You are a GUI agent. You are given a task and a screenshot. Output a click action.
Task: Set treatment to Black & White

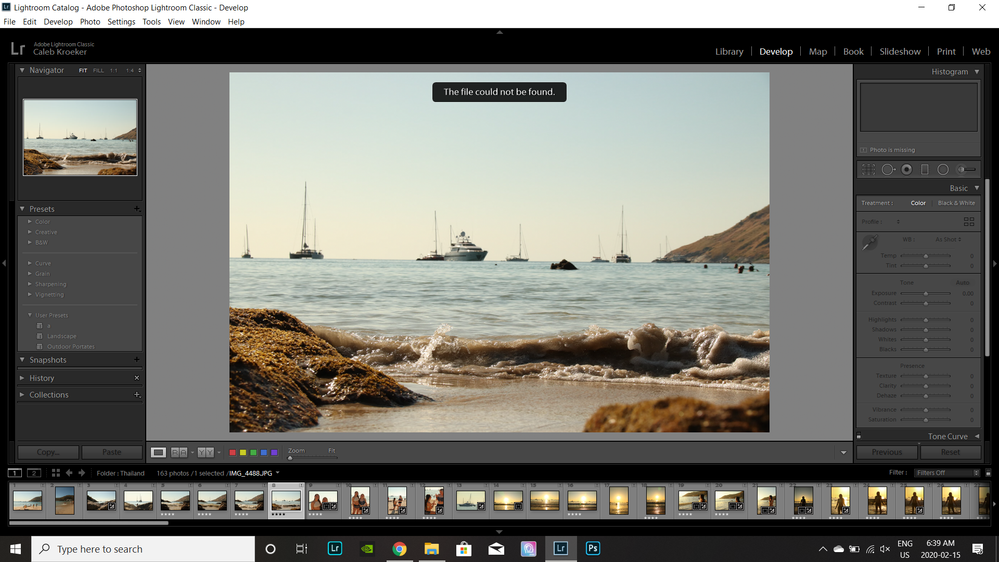(955, 203)
